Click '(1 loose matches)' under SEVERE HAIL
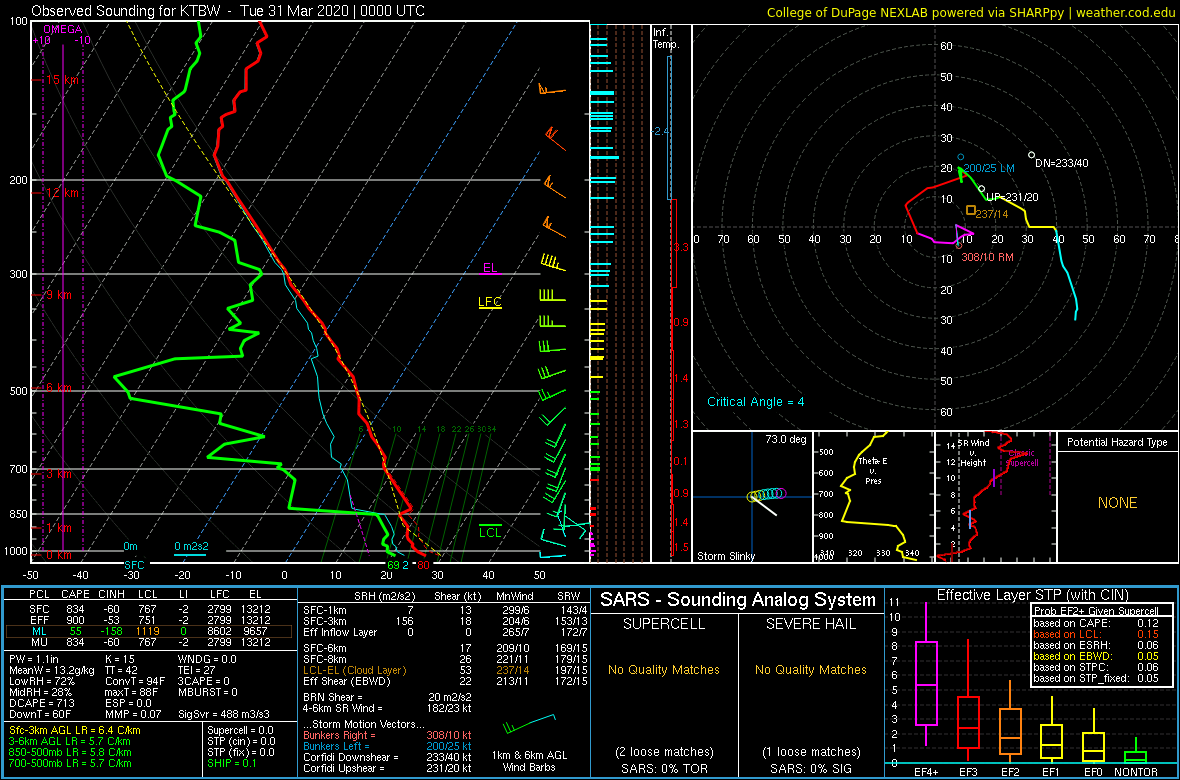The width and height of the screenshot is (1180, 780). click(811, 751)
